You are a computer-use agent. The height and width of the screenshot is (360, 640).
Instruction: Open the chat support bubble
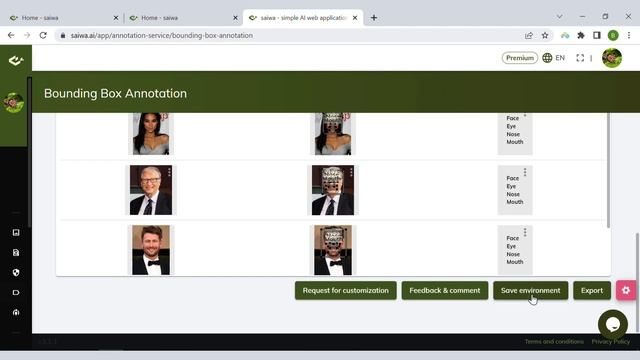tap(613, 324)
